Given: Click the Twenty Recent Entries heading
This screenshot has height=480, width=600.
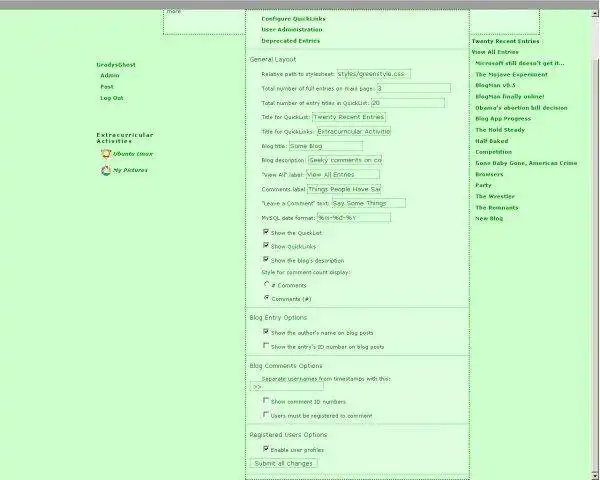Looking at the screenshot, I should pos(505,41).
